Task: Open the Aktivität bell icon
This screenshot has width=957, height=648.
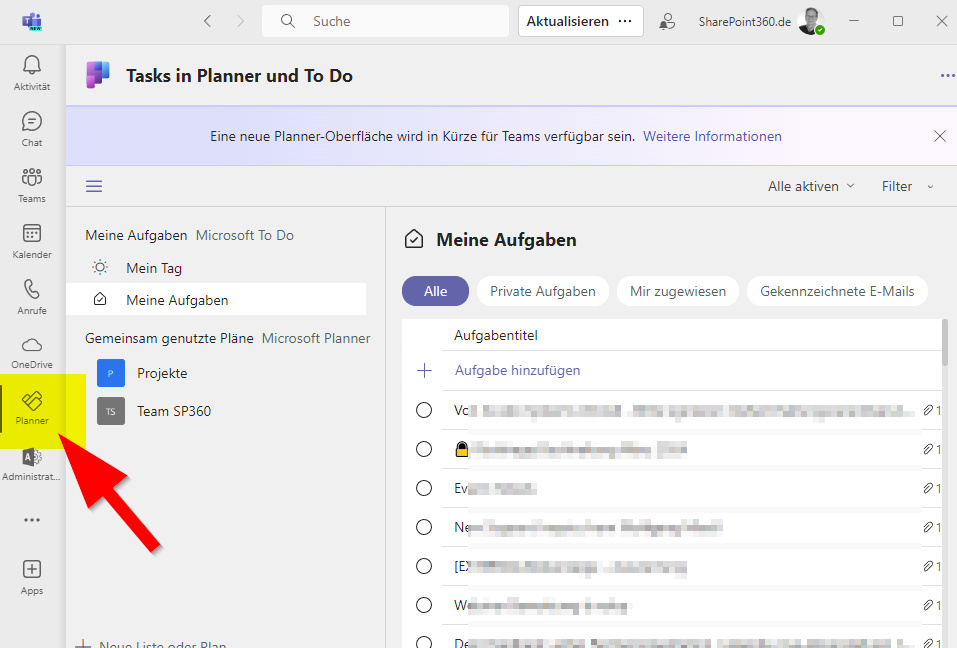Action: point(32,66)
